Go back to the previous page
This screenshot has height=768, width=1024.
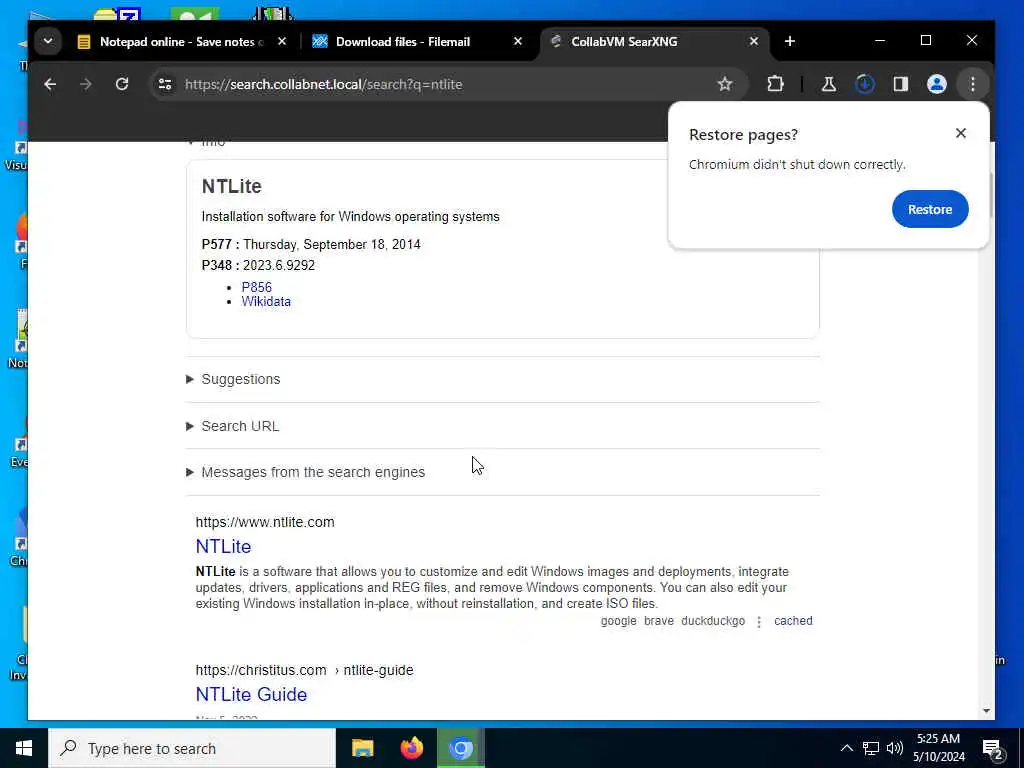[x=50, y=84]
